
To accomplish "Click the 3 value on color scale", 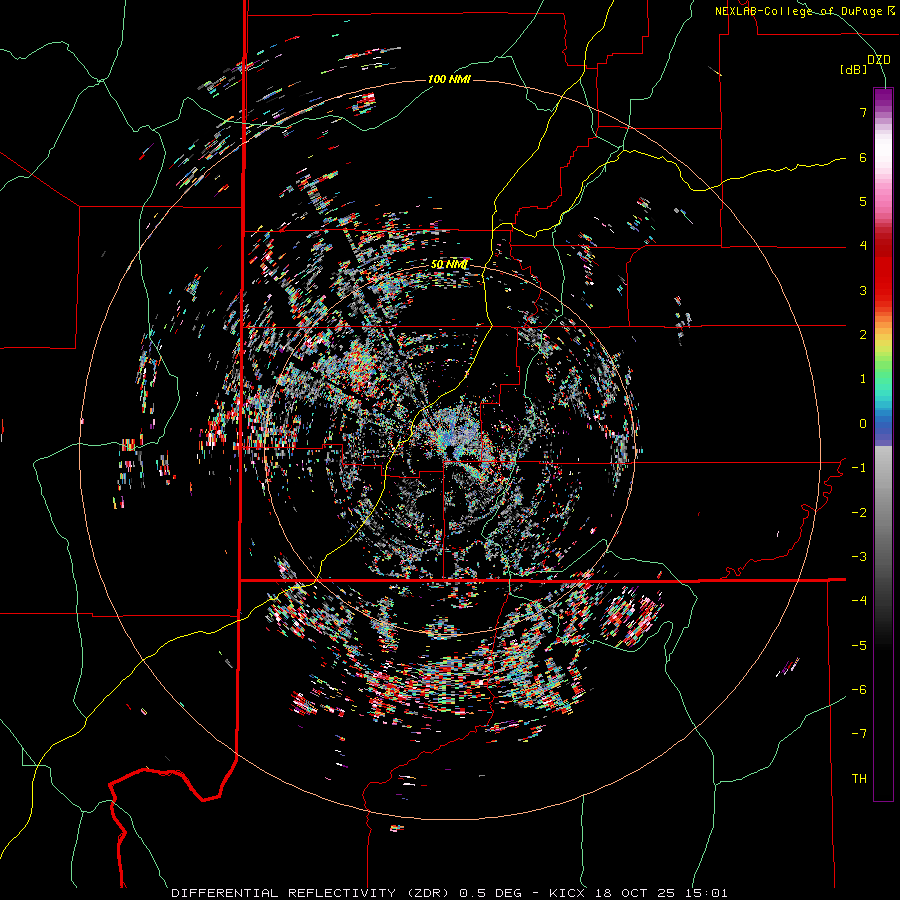I will pos(863,290).
